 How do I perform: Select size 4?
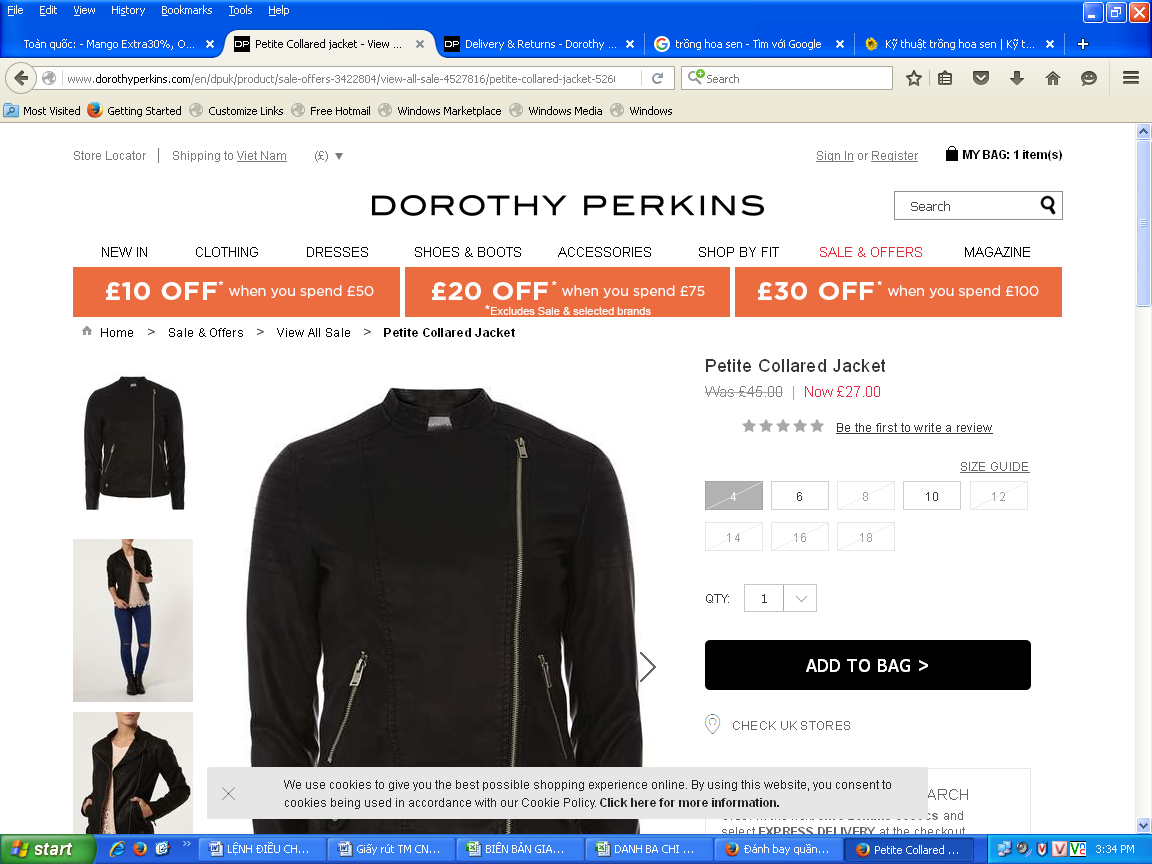click(733, 496)
